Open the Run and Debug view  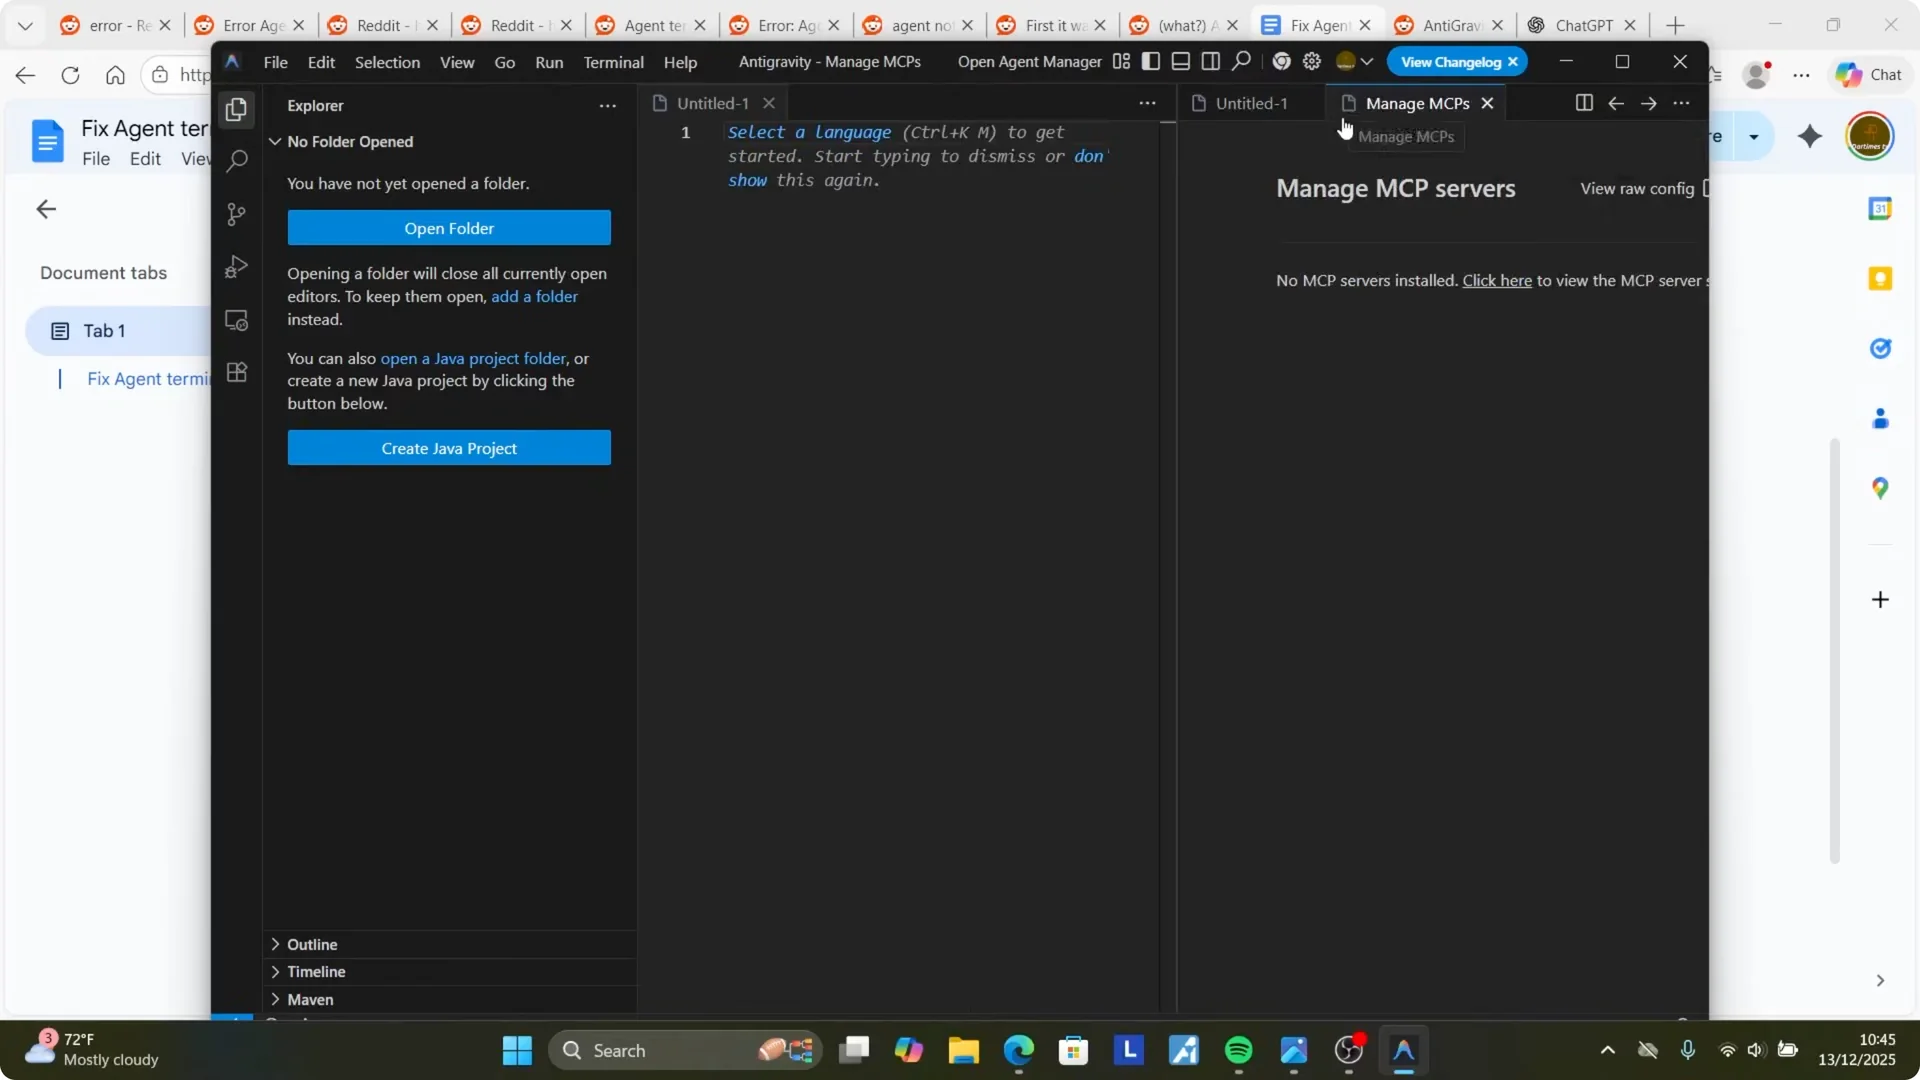tap(237, 267)
